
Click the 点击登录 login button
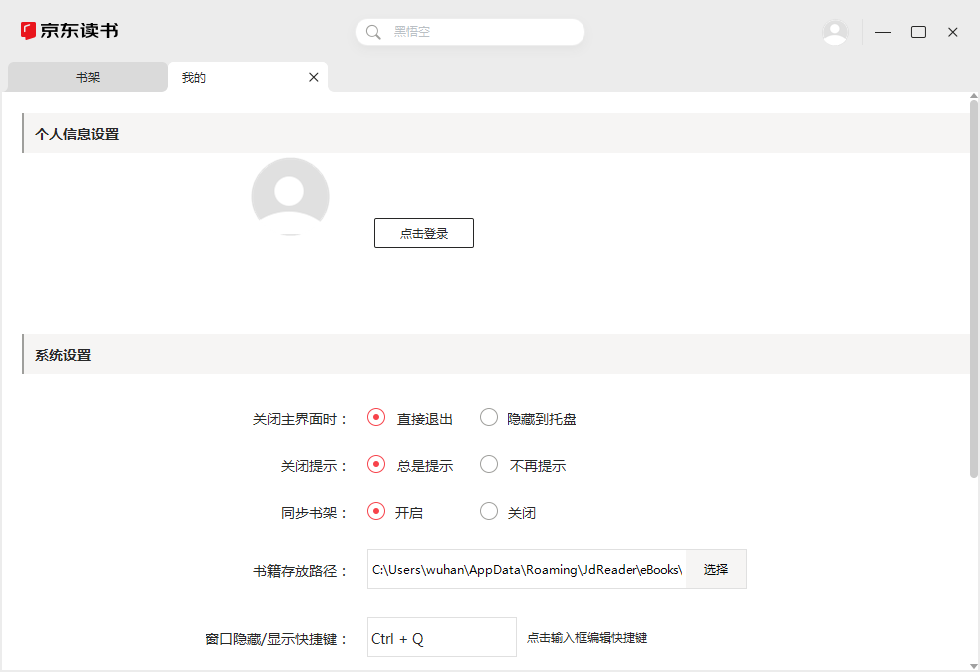[424, 232]
